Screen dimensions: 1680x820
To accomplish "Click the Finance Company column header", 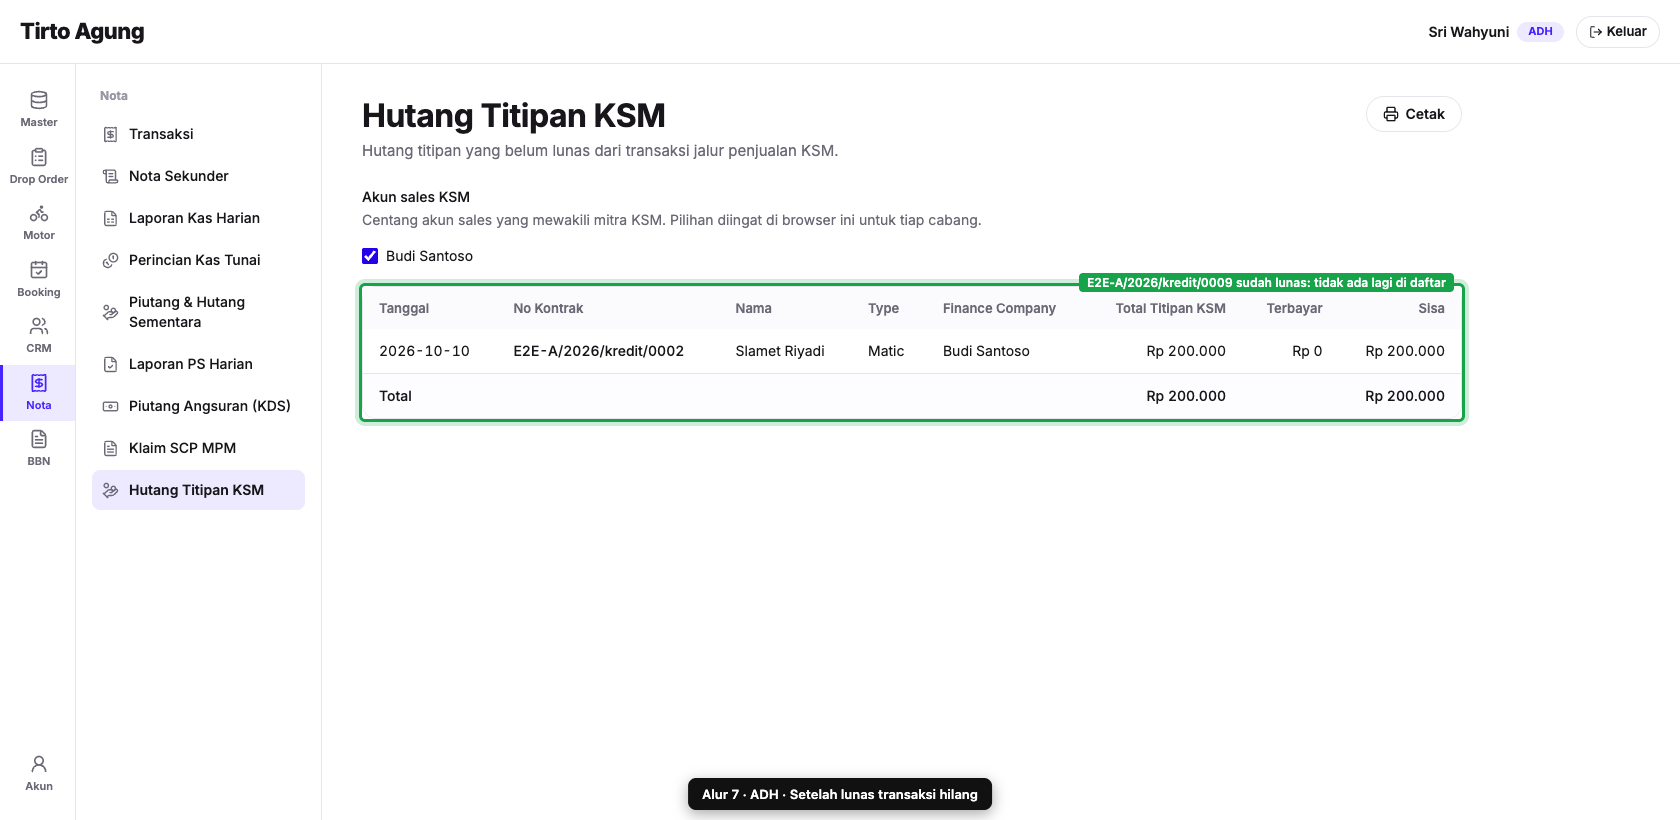I will (999, 308).
